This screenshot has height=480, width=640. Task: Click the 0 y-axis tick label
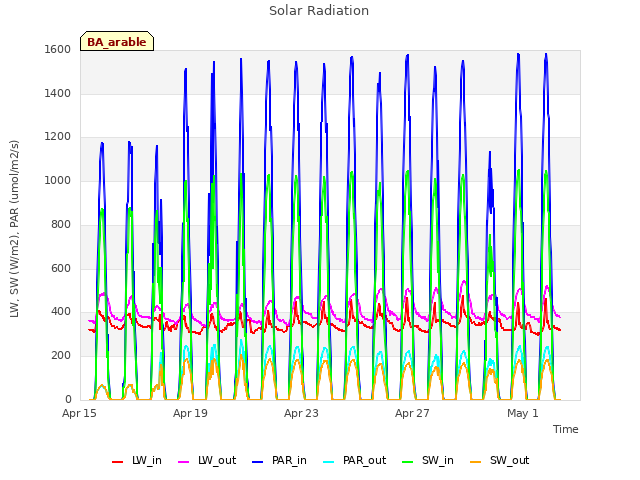(x=68, y=399)
